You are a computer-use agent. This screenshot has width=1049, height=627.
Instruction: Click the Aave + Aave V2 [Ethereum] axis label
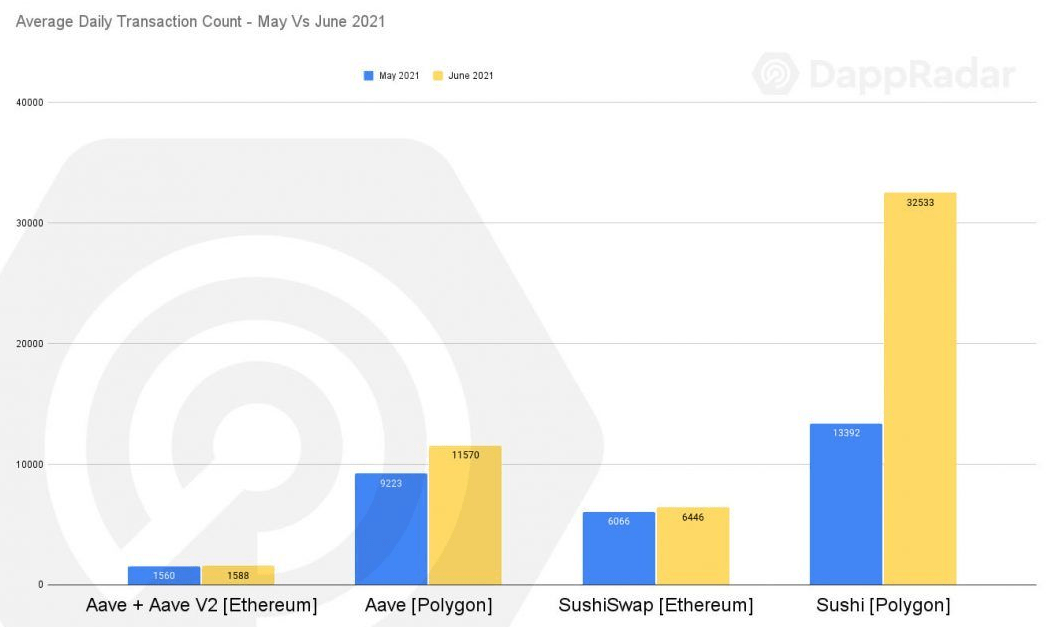coord(201,605)
